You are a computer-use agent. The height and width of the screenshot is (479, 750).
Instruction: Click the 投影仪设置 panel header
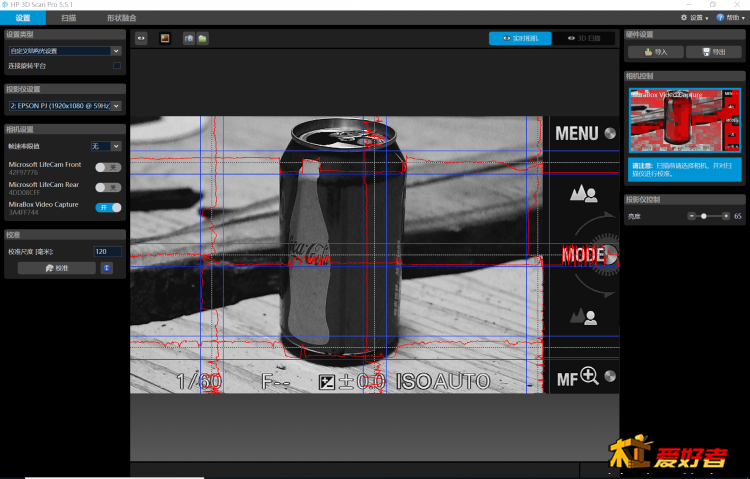point(65,89)
